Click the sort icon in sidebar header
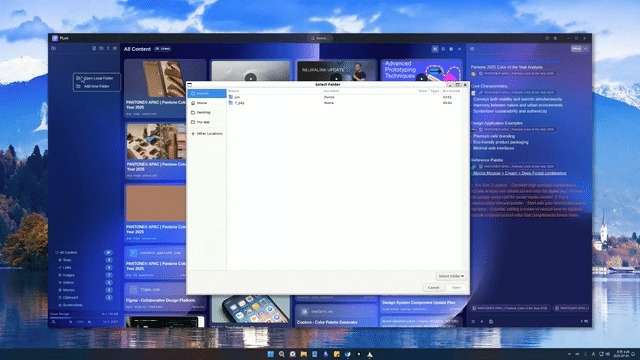 tap(108, 49)
